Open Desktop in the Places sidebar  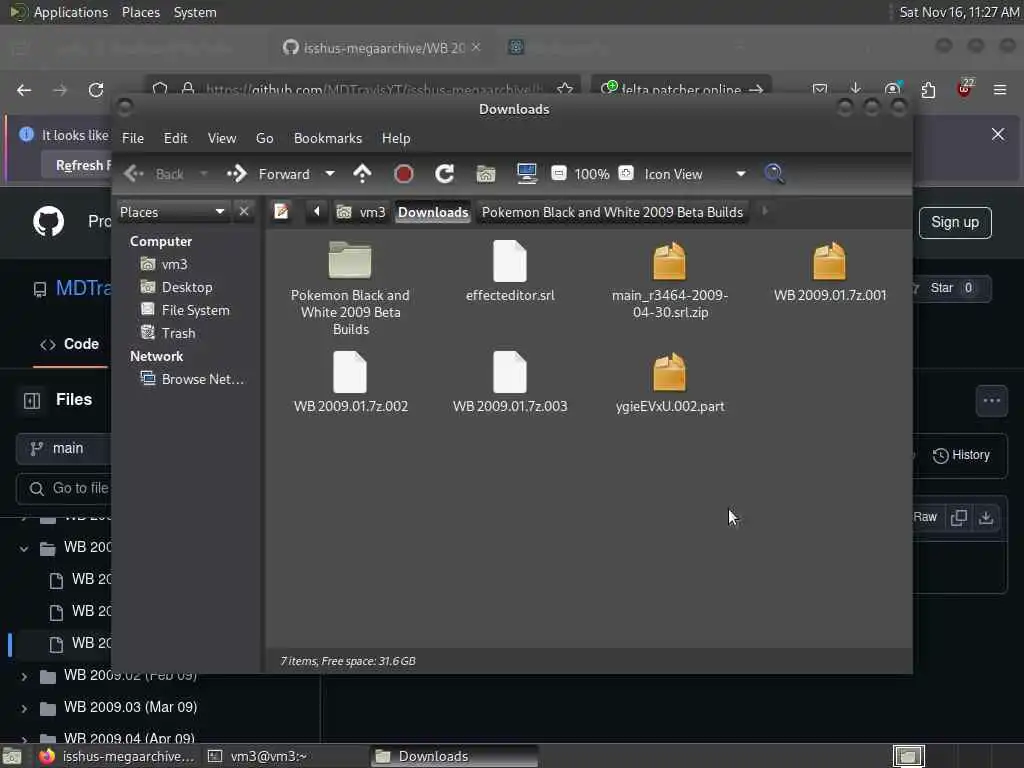click(x=176, y=287)
